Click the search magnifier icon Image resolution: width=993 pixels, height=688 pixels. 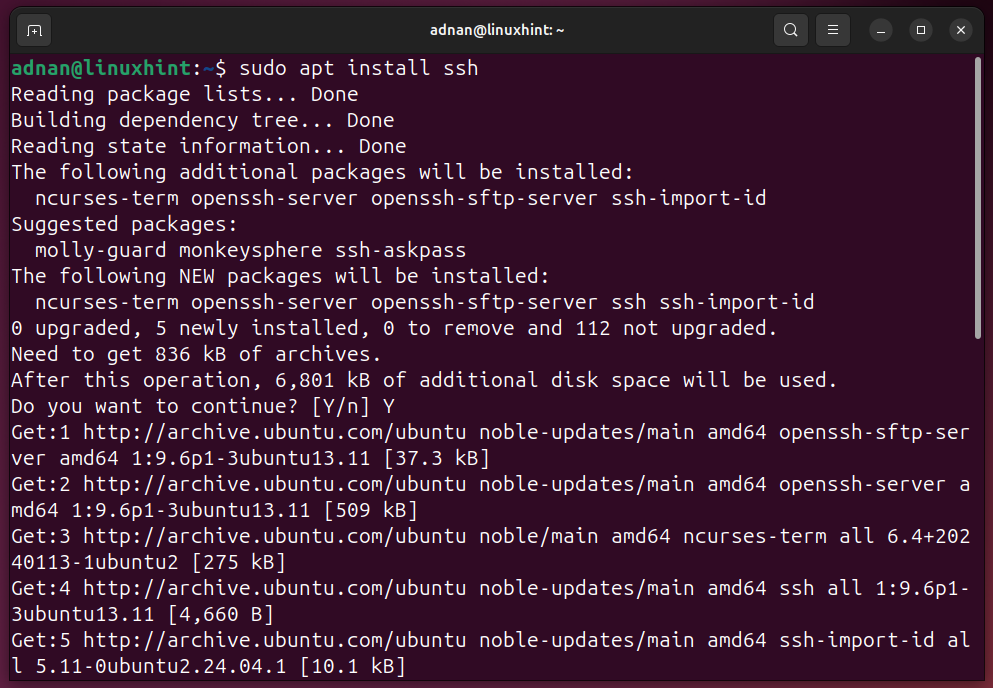(790, 30)
